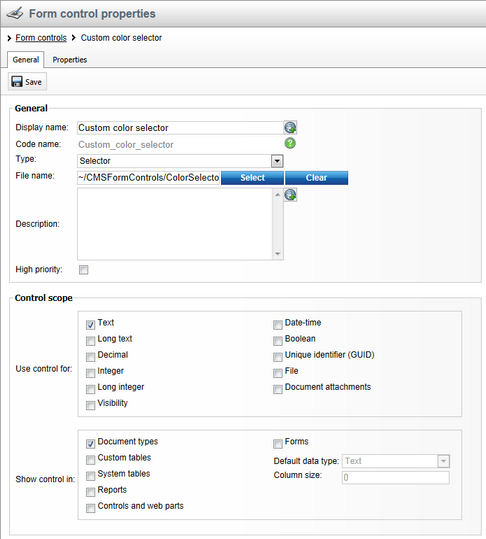The height and width of the screenshot is (539, 486).
Task: Open the Form controls breadcrumb link
Action: [x=41, y=38]
